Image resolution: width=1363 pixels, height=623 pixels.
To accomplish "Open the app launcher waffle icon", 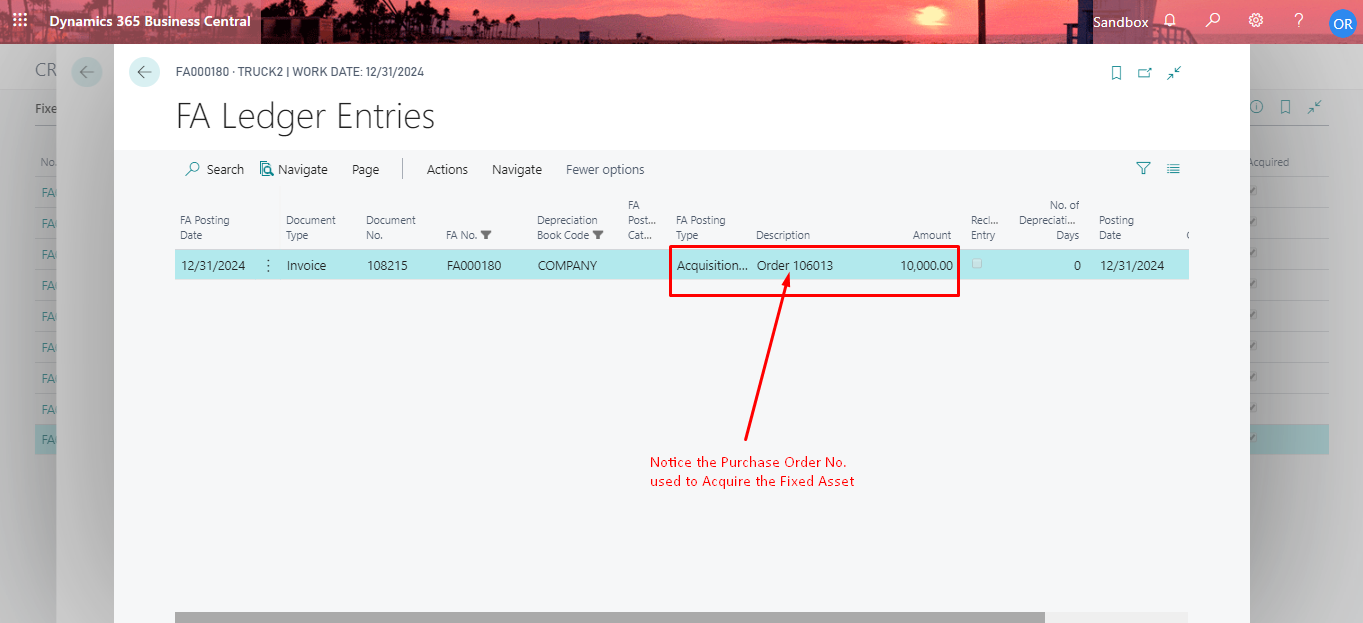I will (x=20, y=20).
